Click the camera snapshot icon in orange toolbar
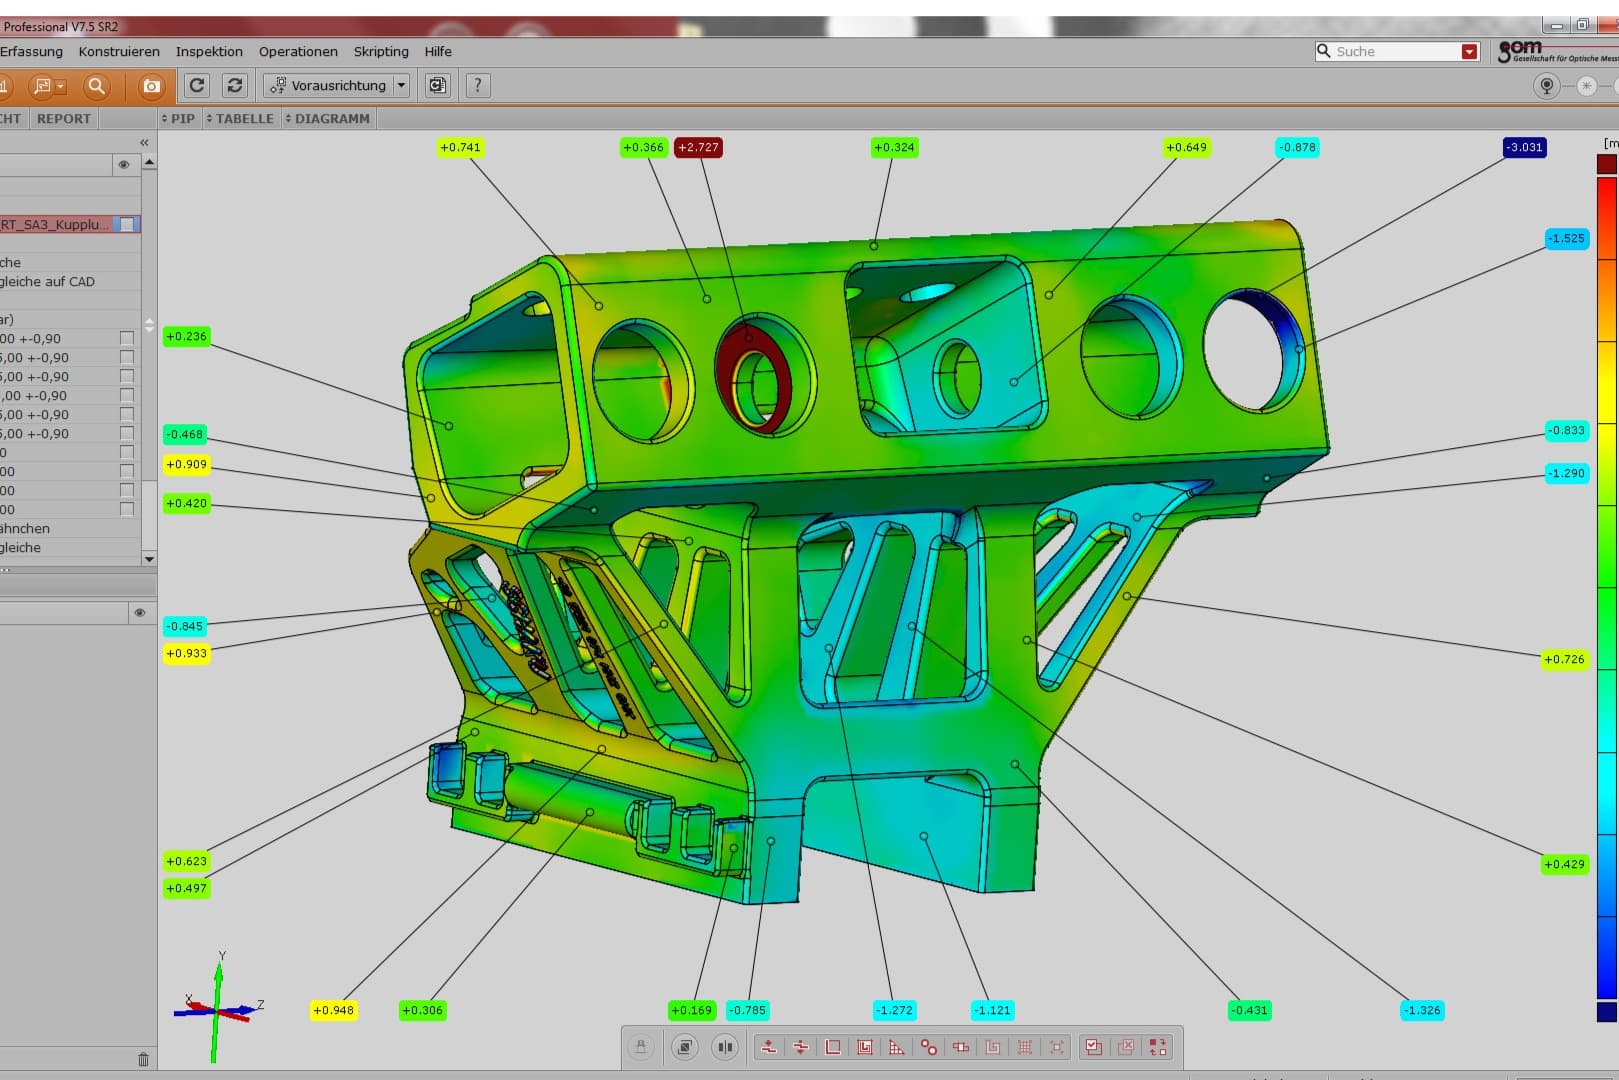Viewport: 1619px width, 1080px height. click(151, 86)
